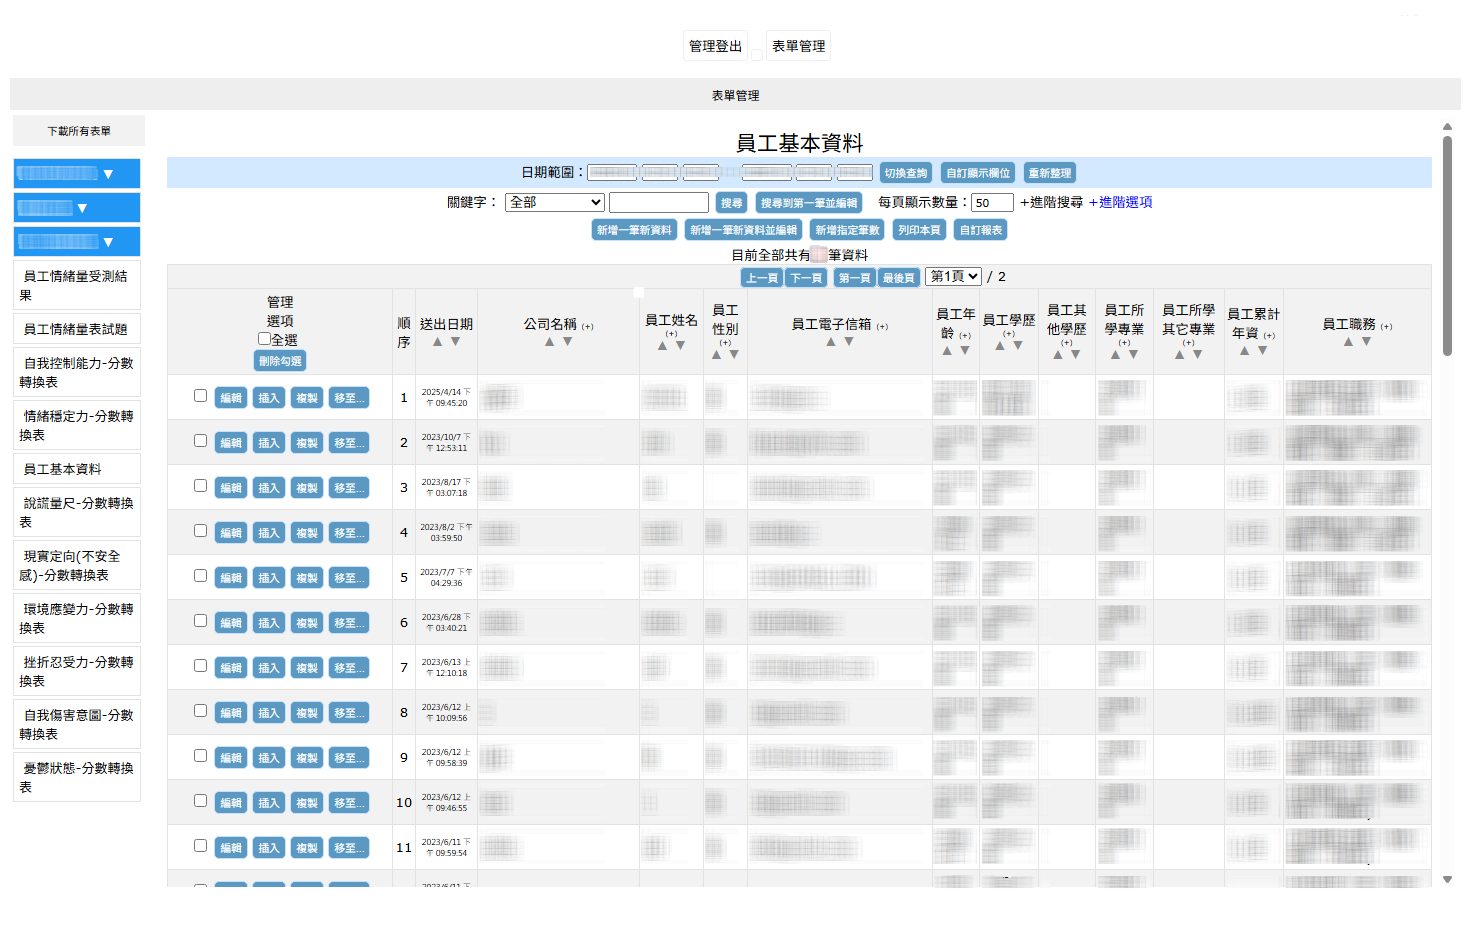Click the 管理登出 logout button

[x=715, y=46]
